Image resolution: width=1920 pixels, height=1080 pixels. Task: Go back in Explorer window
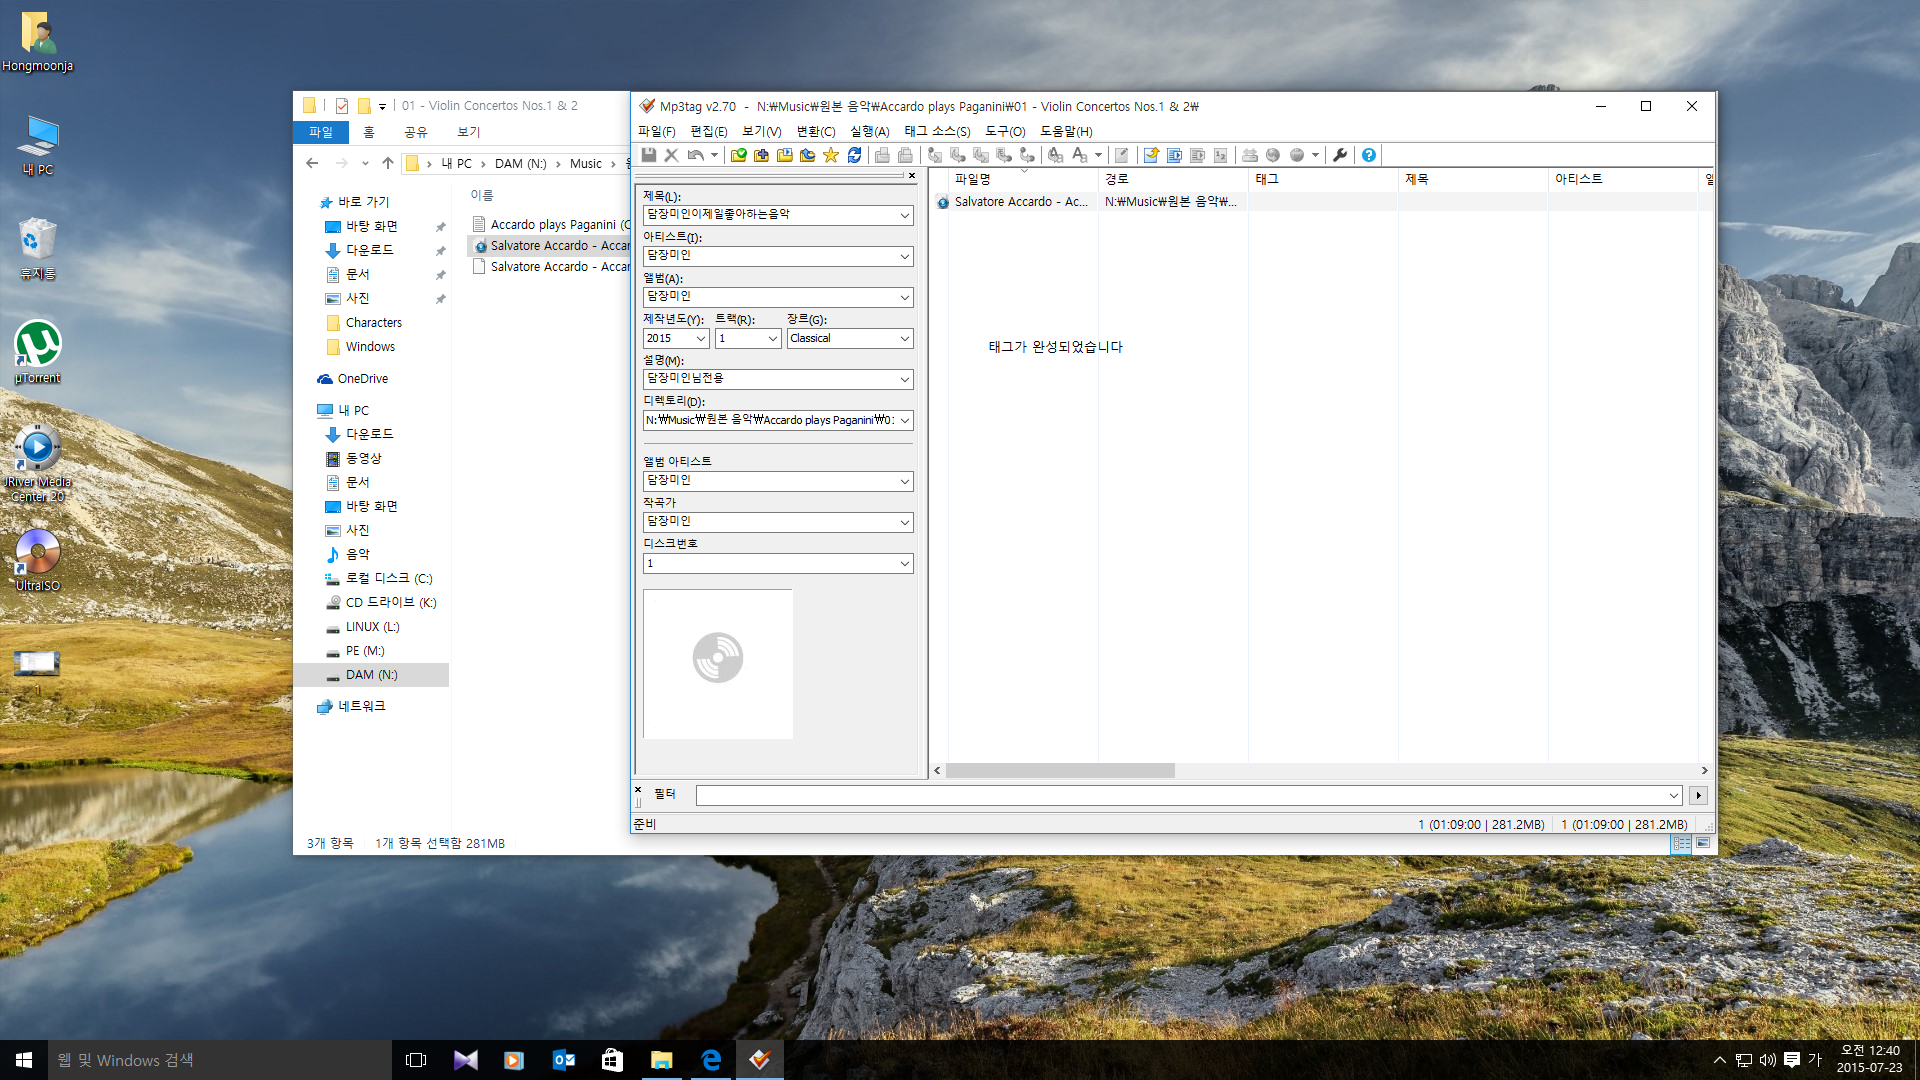click(312, 163)
